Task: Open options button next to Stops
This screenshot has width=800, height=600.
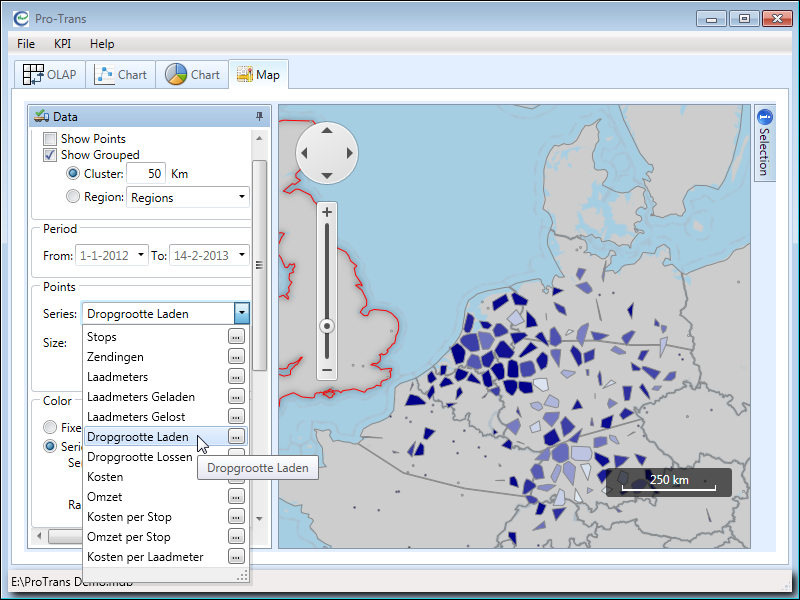Action: [x=236, y=337]
